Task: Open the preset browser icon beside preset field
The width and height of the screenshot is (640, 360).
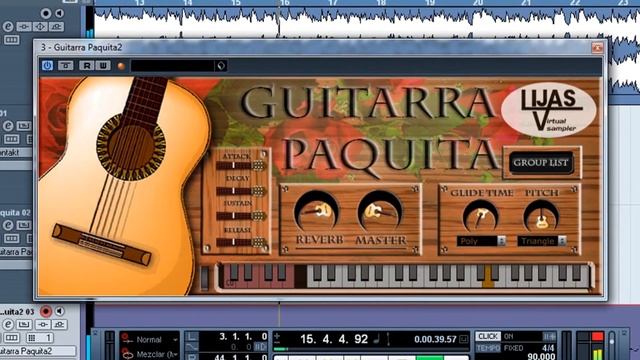Action: coord(221,65)
